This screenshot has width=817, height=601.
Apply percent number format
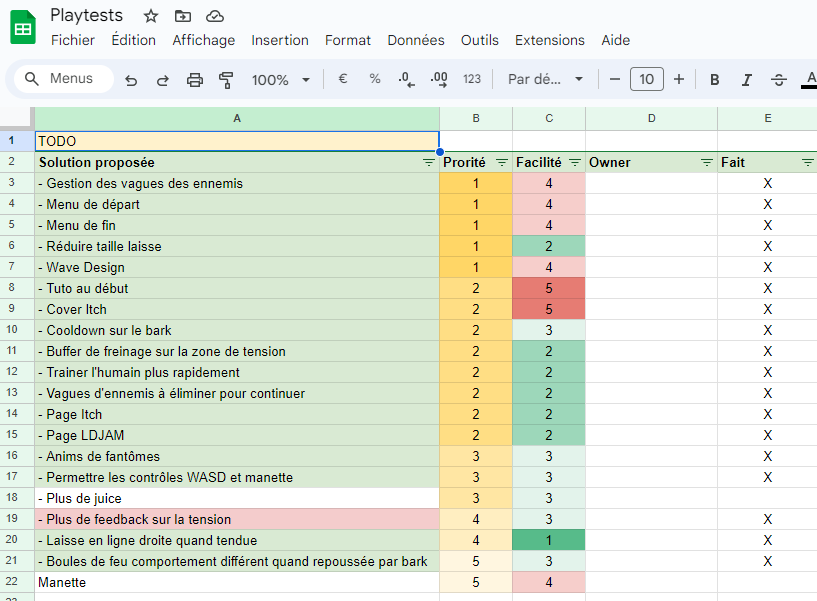tap(375, 79)
